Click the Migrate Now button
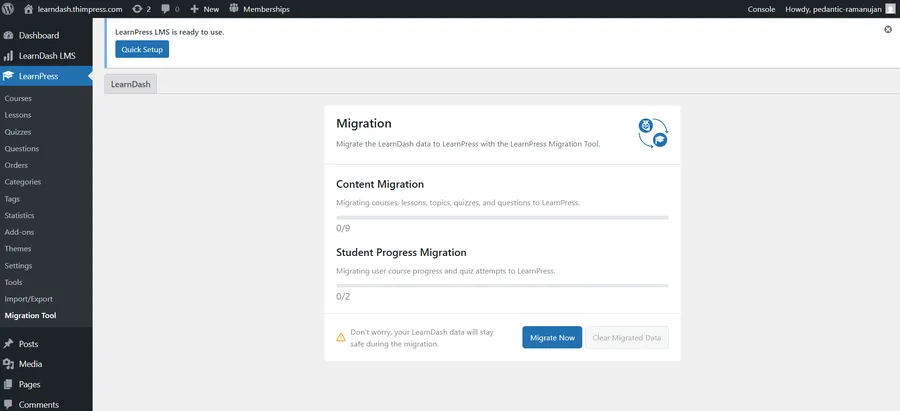 pos(552,338)
